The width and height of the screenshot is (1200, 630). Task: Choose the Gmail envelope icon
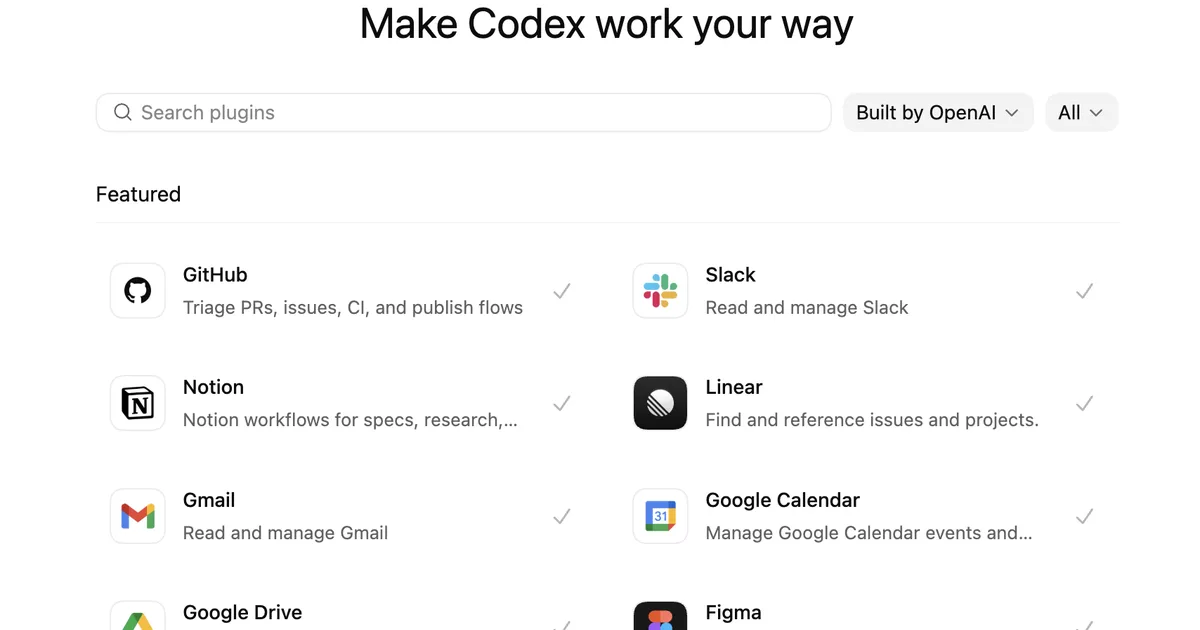pos(138,516)
